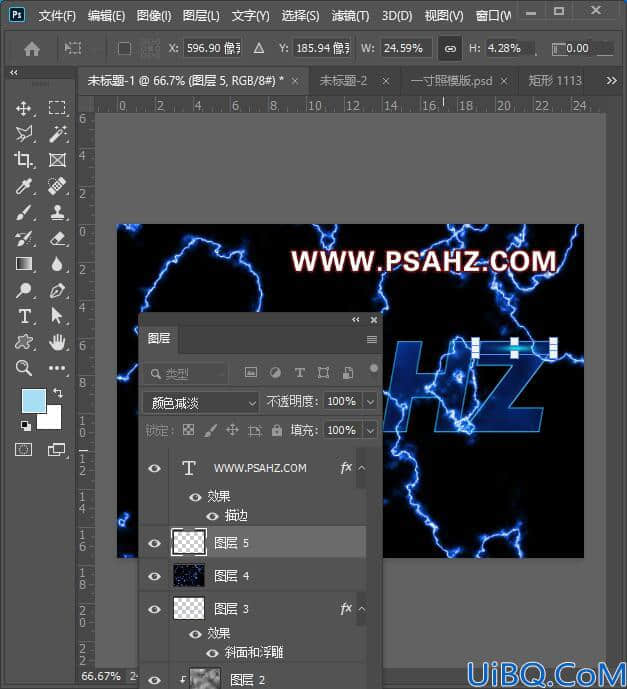The height and width of the screenshot is (689, 627).
Task: Open the 编辑(E) menu
Action: click(x=106, y=16)
